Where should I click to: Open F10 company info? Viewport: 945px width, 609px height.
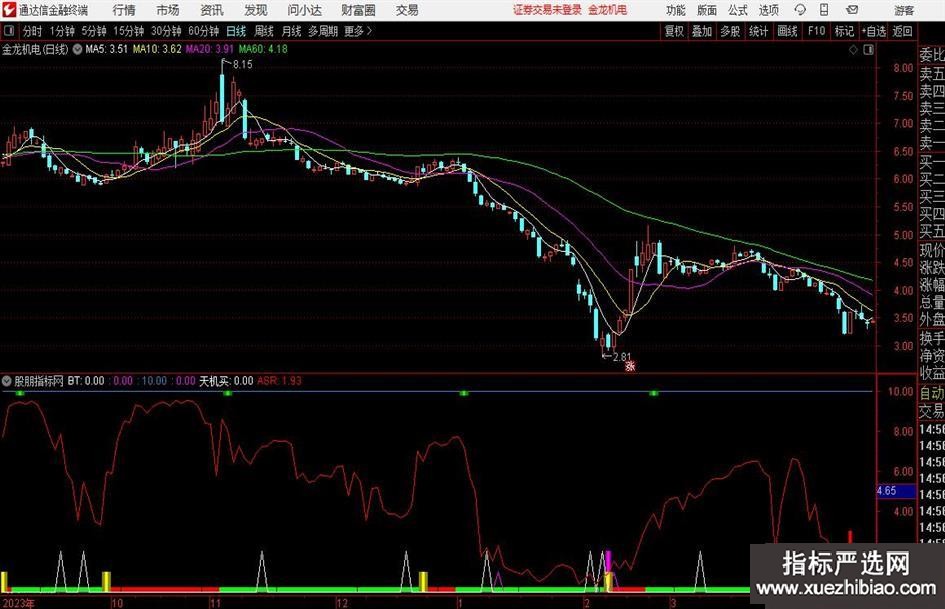click(817, 31)
